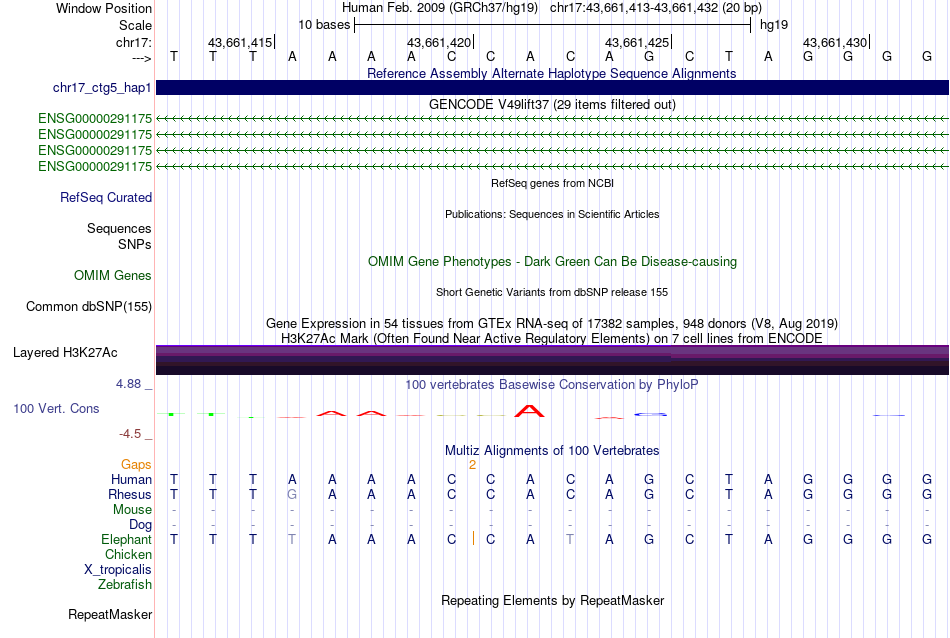This screenshot has height=638, width=950.
Task: Click the dark blue chr17_ctg5_hap1 alignment bar
Action: click(552, 87)
